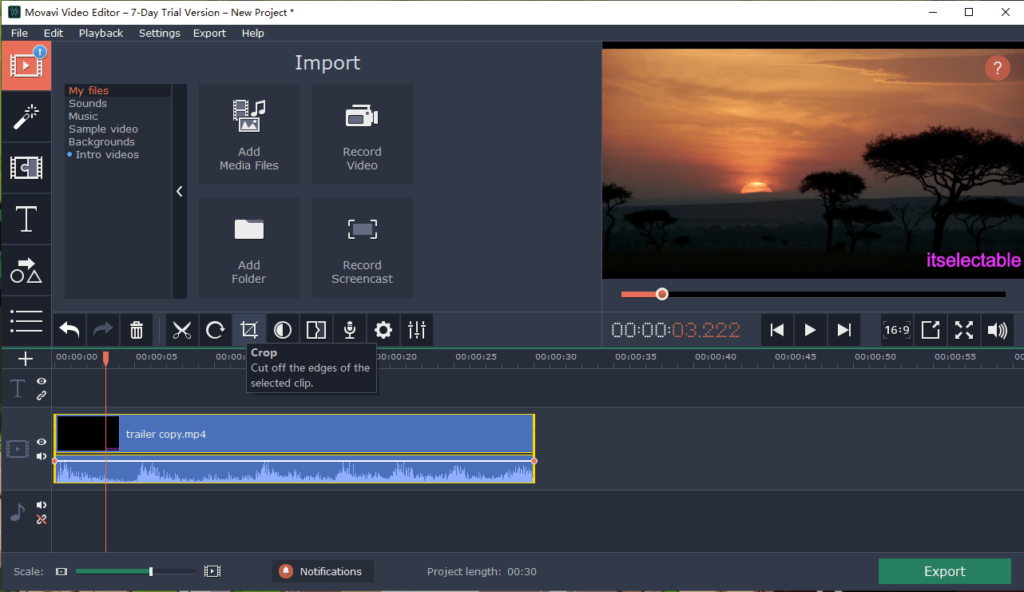Open the File menu
This screenshot has width=1024, height=592.
point(19,33)
